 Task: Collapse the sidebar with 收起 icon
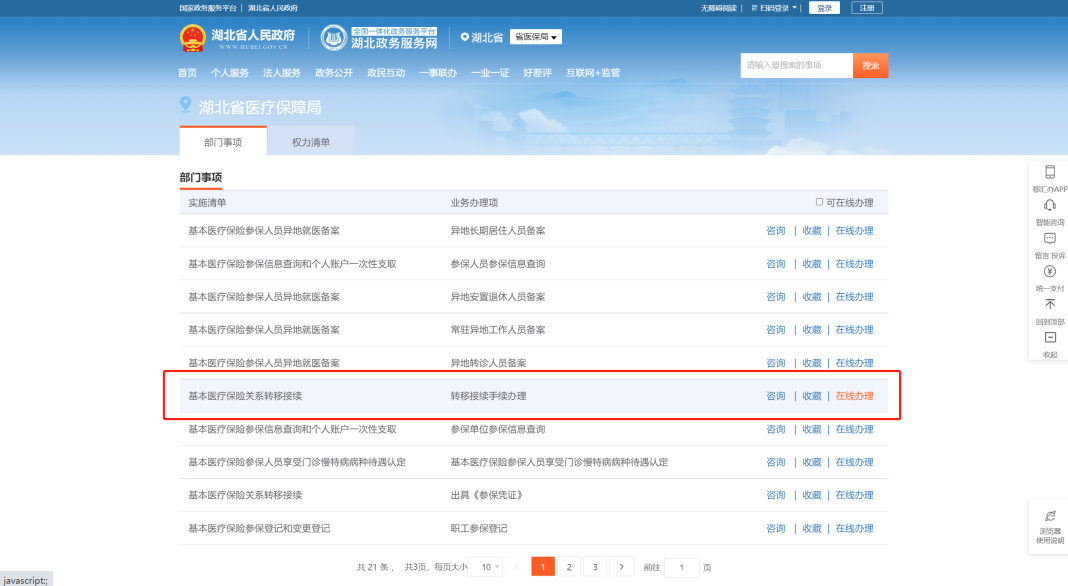pos(1050,338)
